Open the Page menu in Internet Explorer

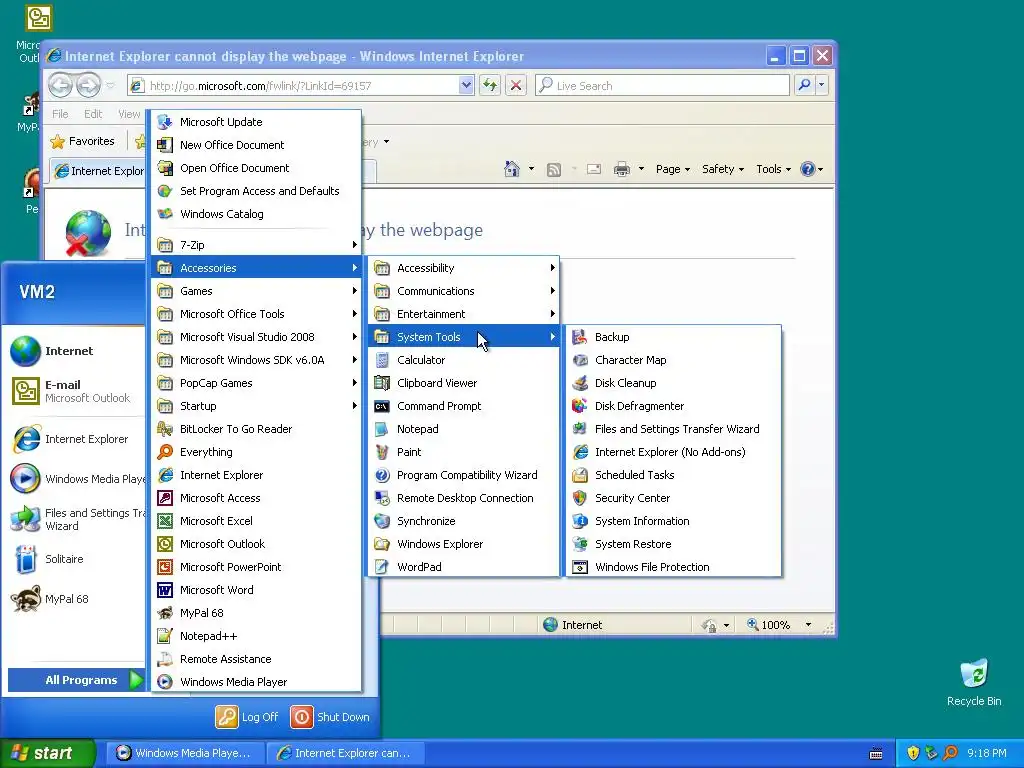[673, 169]
